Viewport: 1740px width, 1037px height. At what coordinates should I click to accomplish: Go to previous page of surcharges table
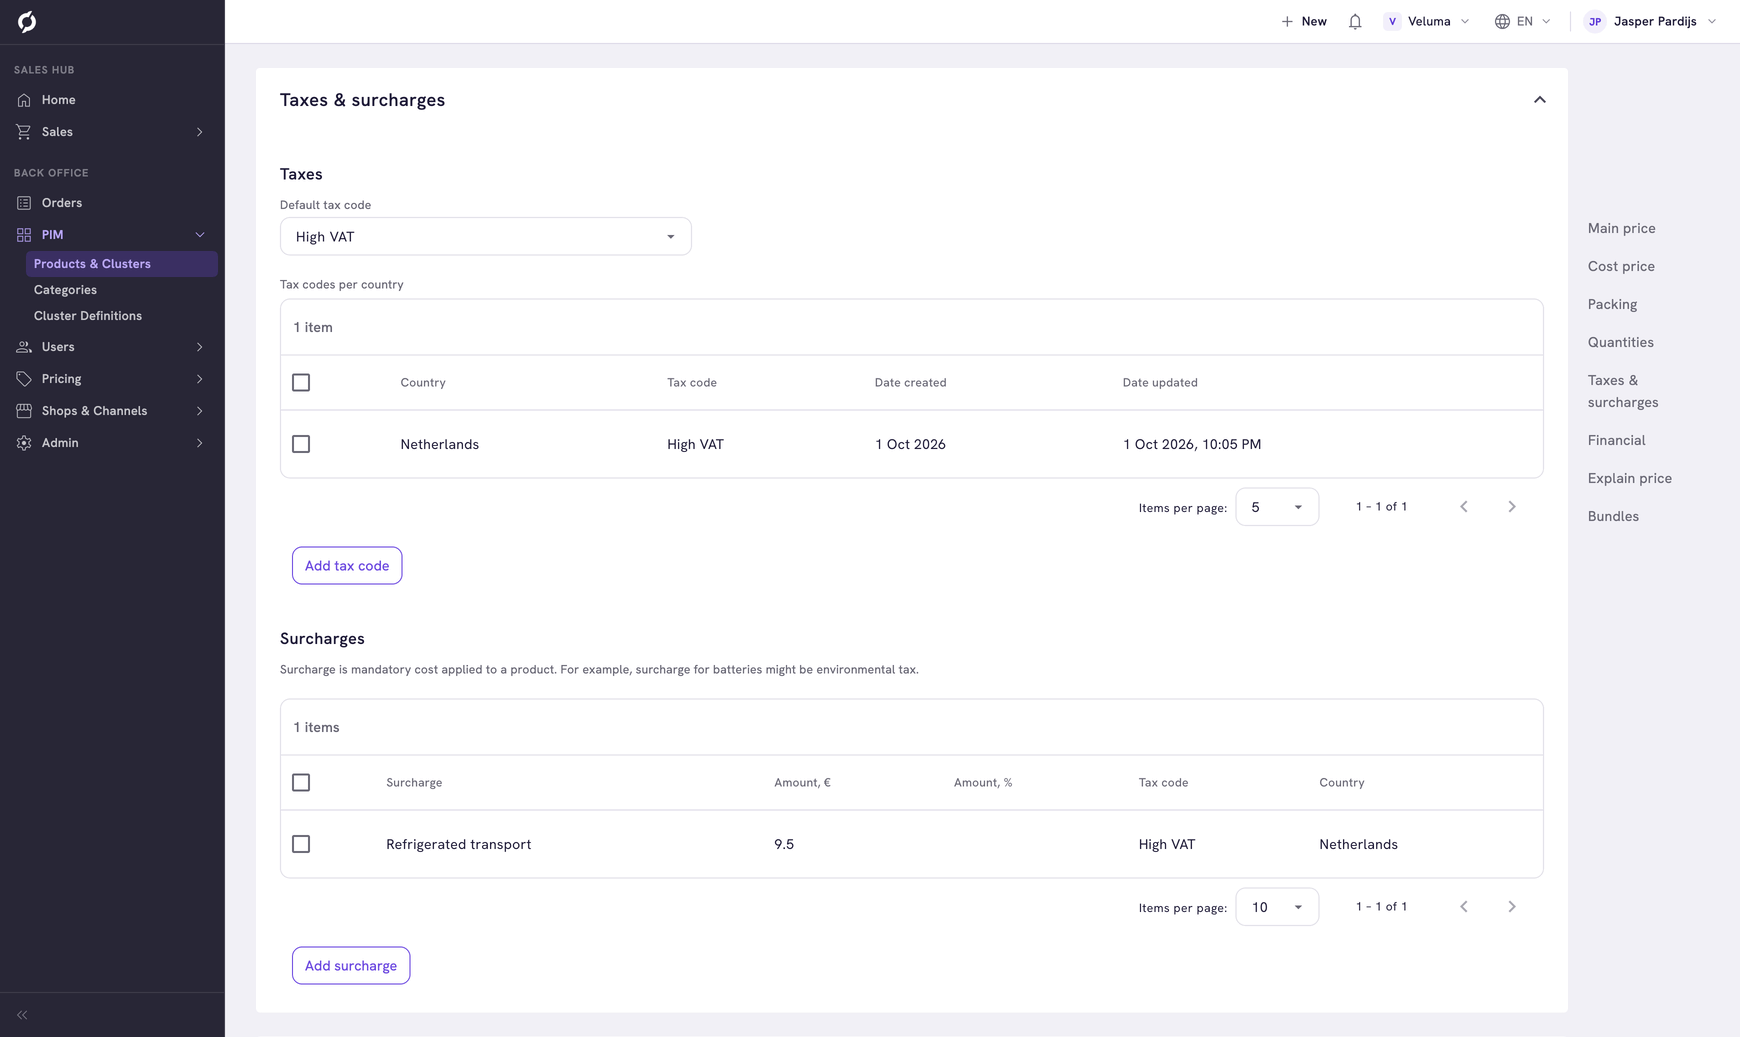[1464, 907]
